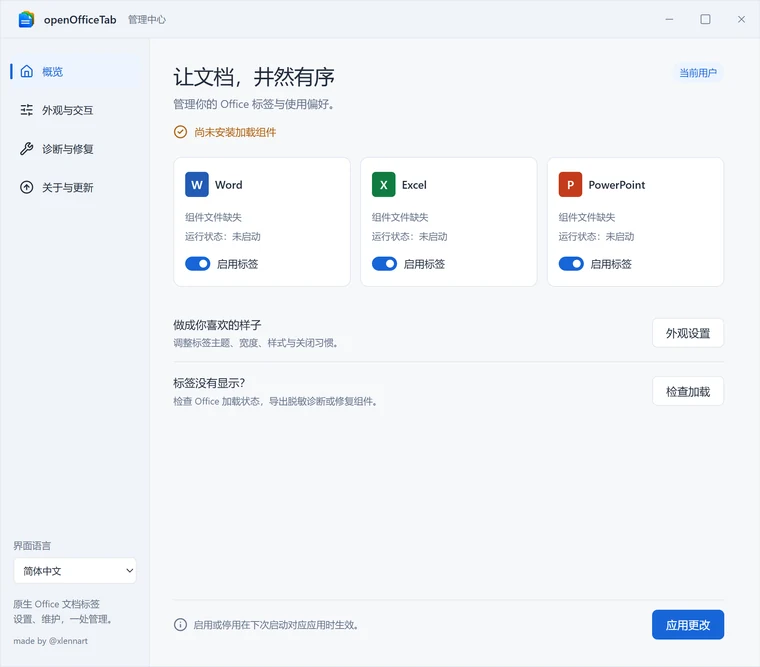Click 运行状态：未启动 in the Excel card
760x667 pixels.
click(x=410, y=237)
